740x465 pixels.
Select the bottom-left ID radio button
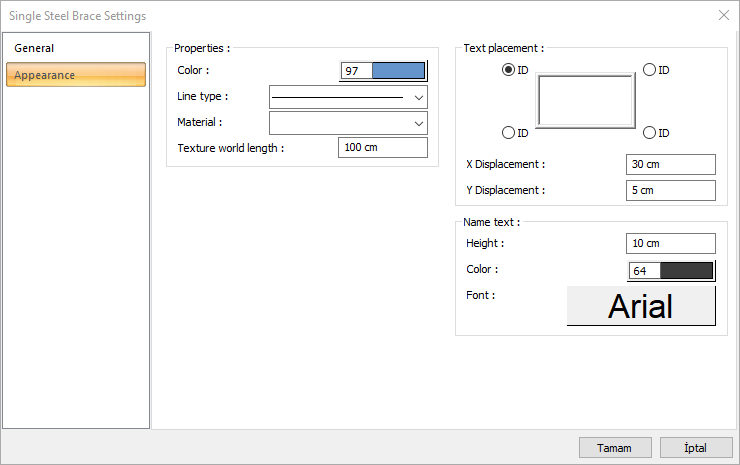[509, 133]
